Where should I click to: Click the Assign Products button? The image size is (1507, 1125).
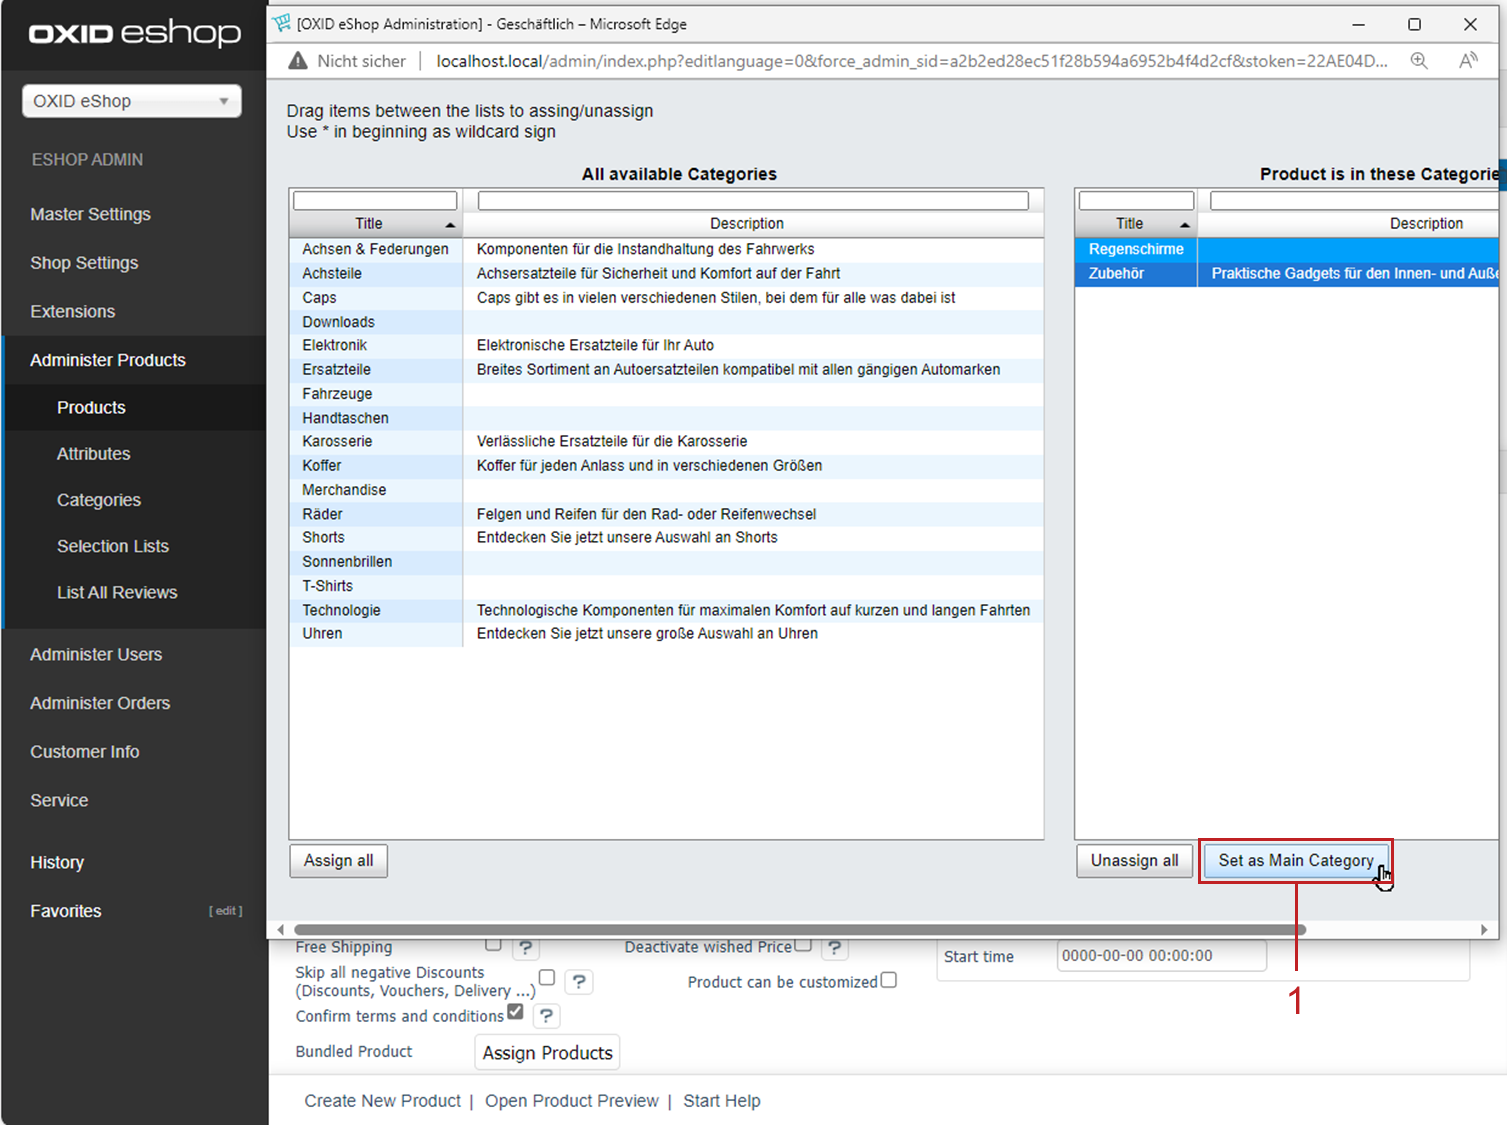pyautogui.click(x=547, y=1053)
